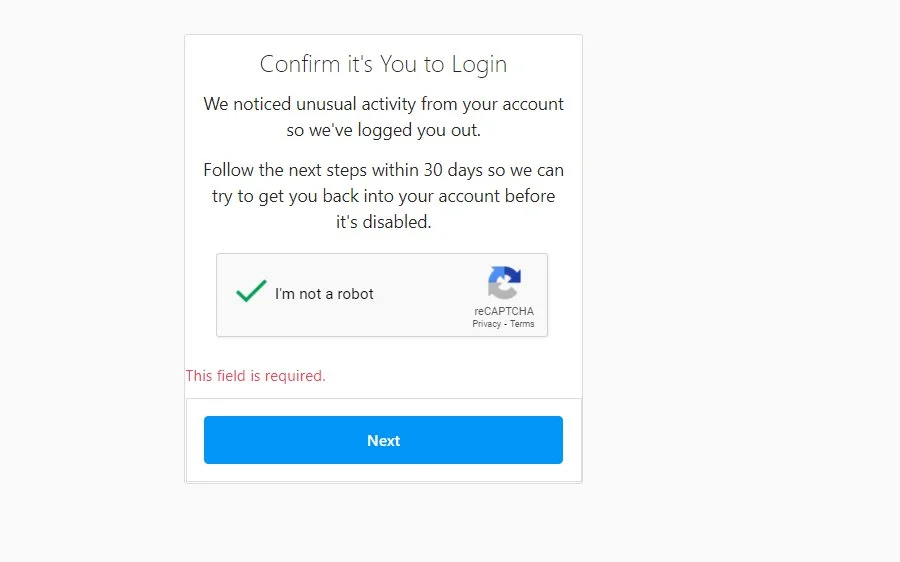Open the reCAPTCHA Terms link
900x562 pixels.
(522, 324)
